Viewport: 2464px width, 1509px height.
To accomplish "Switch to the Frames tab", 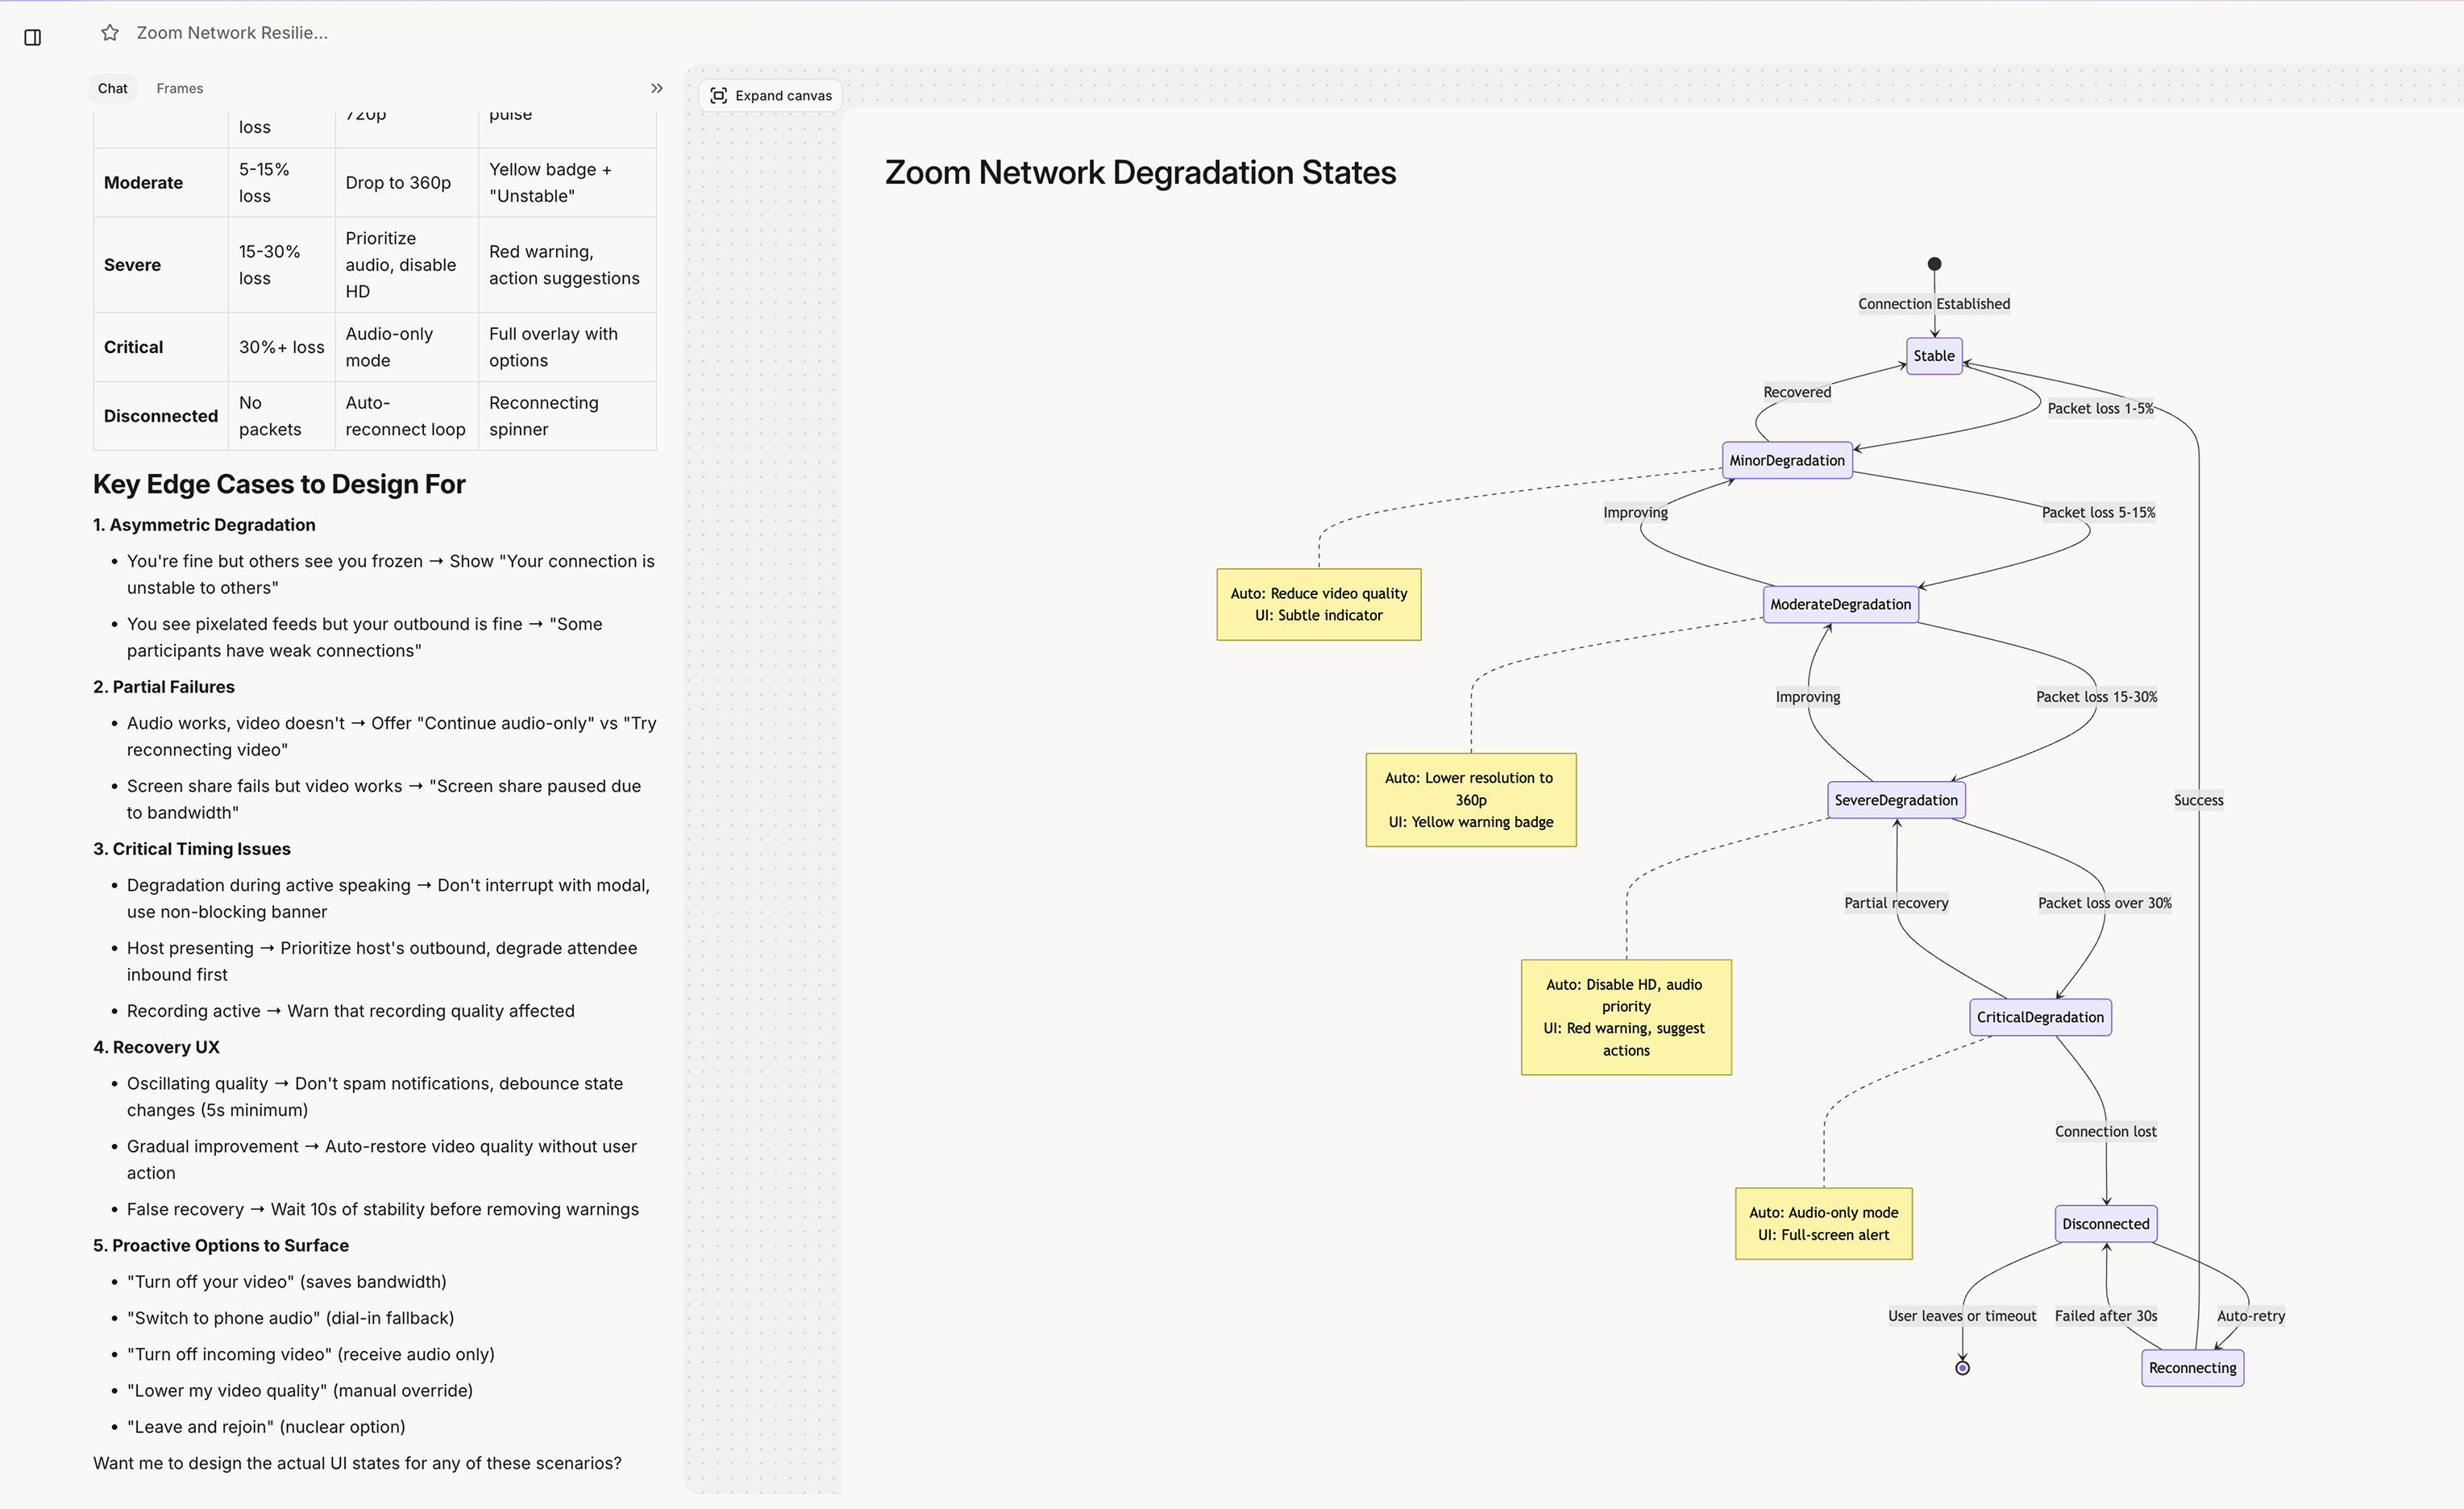I will coord(180,88).
